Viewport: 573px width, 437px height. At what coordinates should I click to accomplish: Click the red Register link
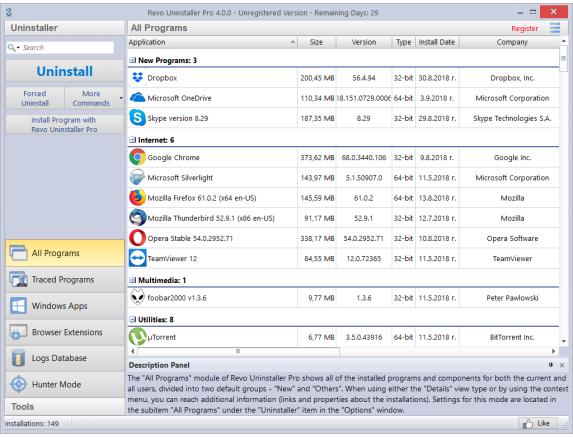click(x=524, y=28)
